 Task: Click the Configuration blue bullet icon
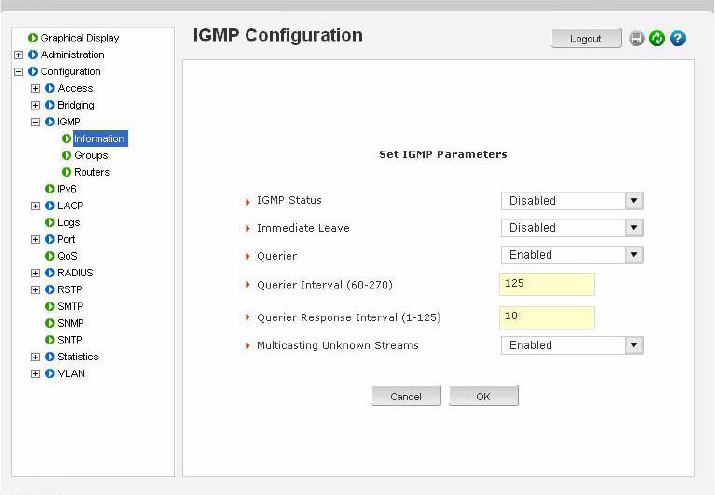(33, 72)
